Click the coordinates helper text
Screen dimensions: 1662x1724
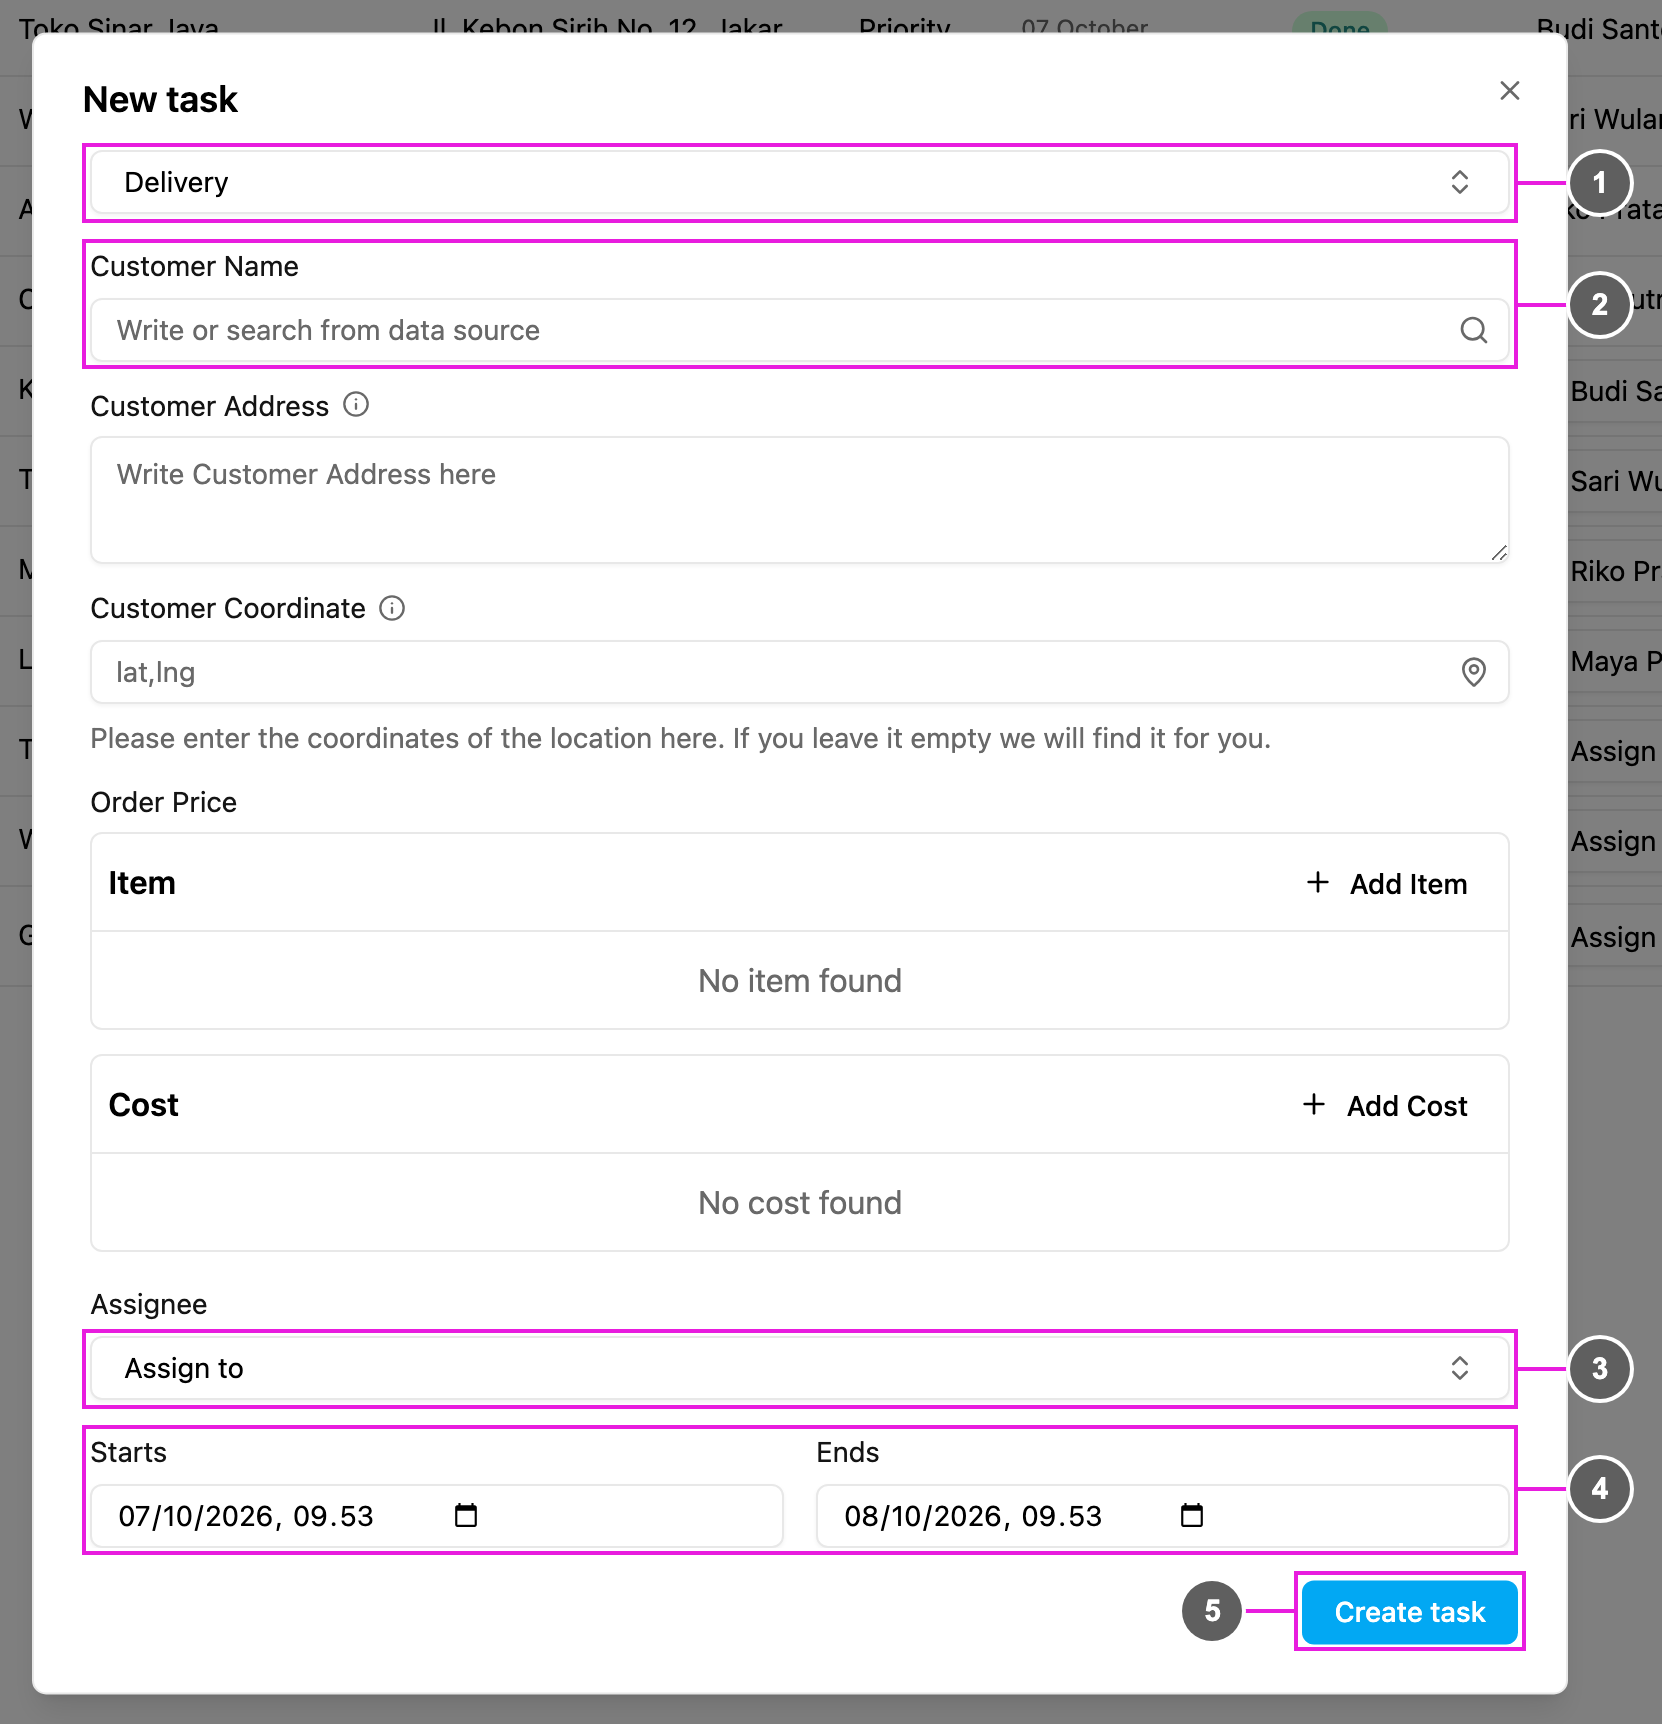click(681, 738)
